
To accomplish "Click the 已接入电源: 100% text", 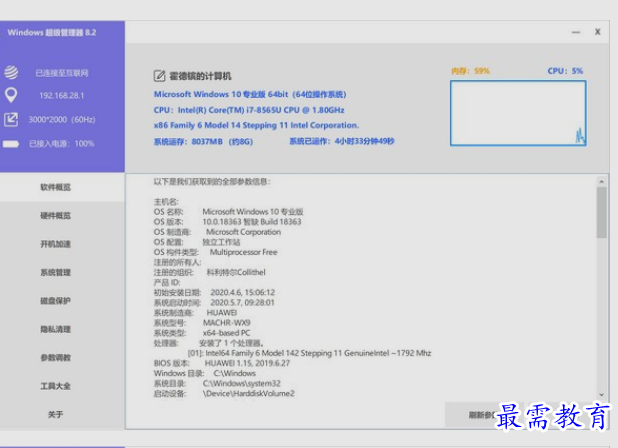I will pyautogui.click(x=62, y=143).
